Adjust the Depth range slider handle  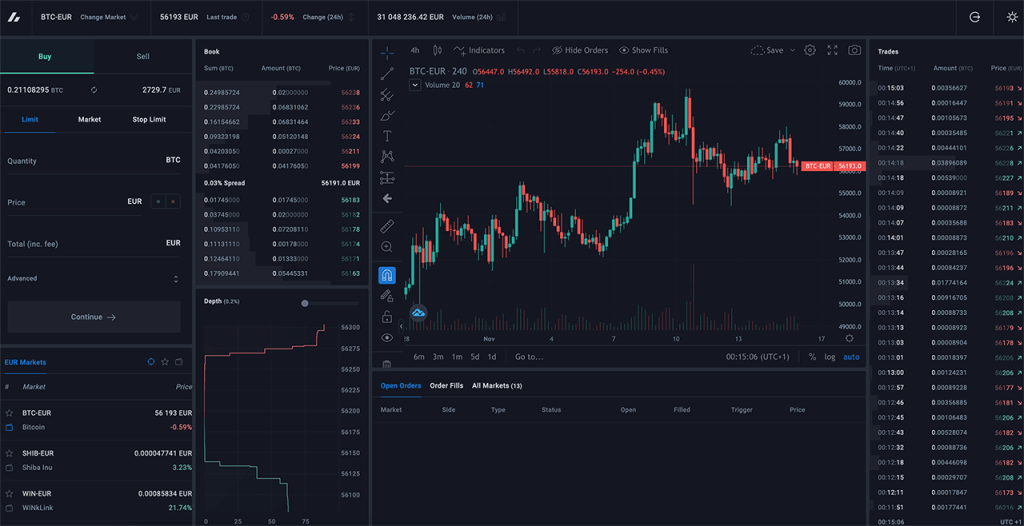pos(305,303)
